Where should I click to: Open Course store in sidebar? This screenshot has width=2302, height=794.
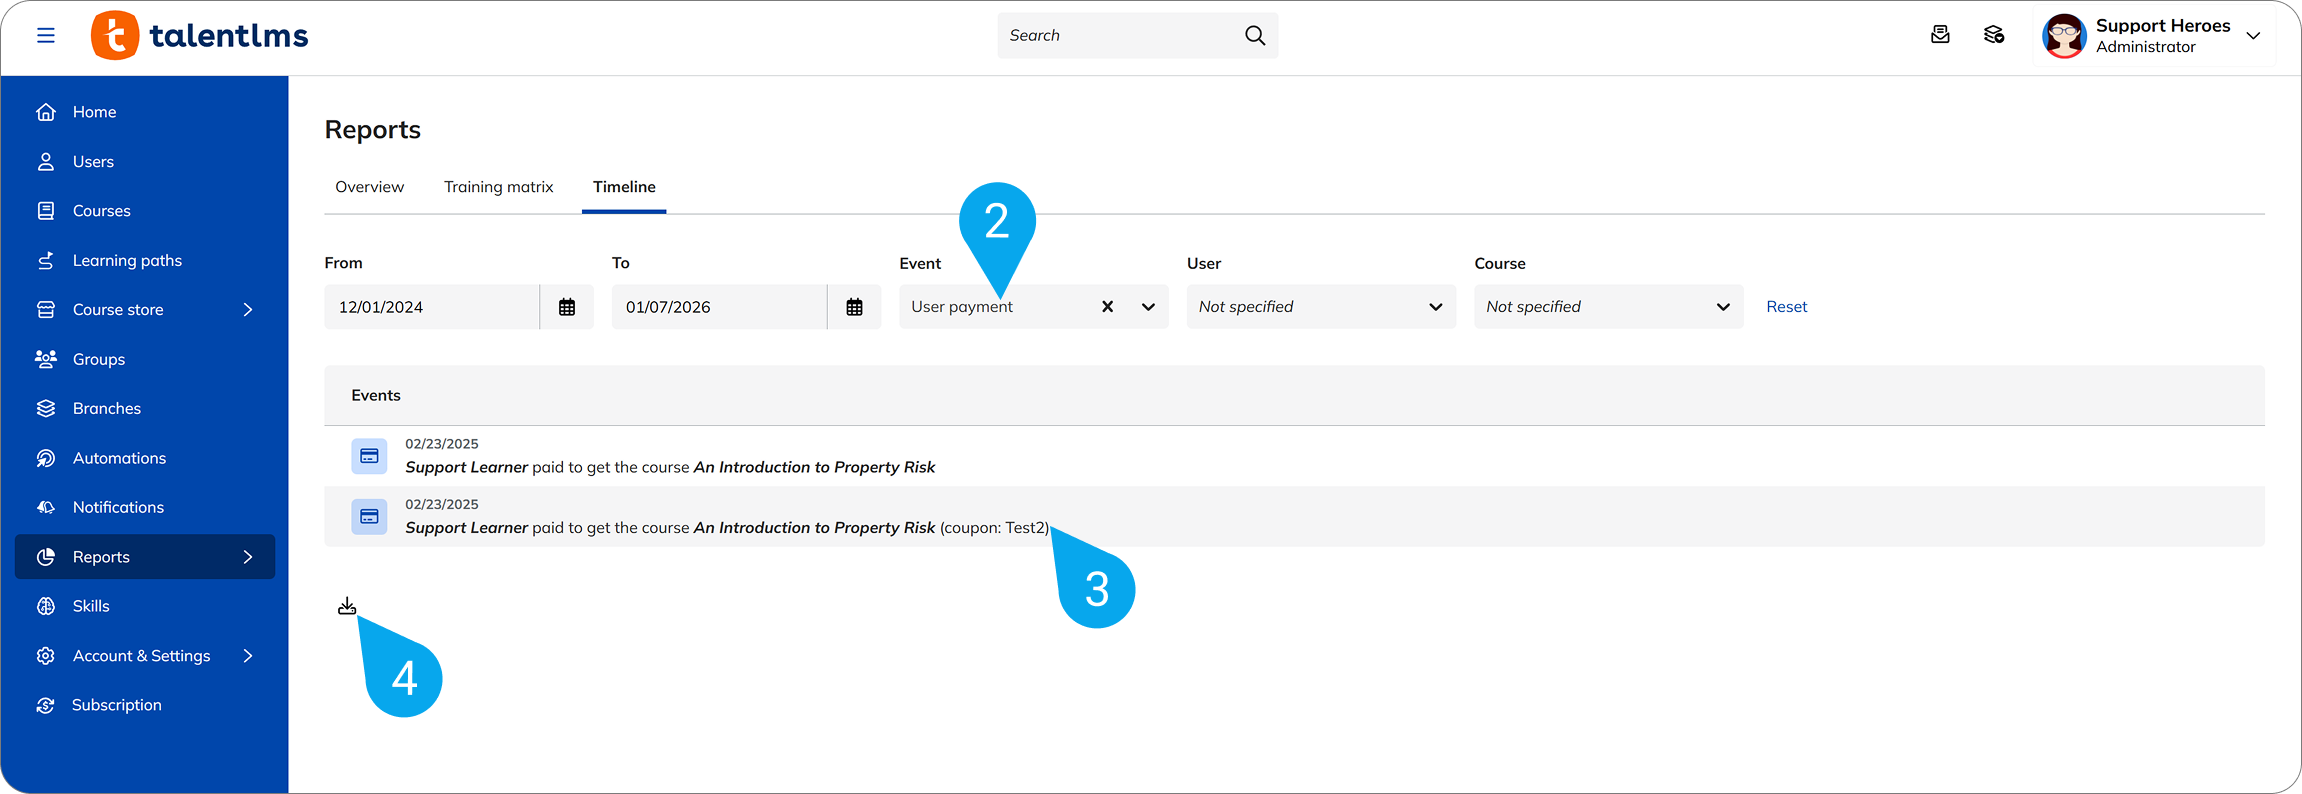pyautogui.click(x=145, y=310)
